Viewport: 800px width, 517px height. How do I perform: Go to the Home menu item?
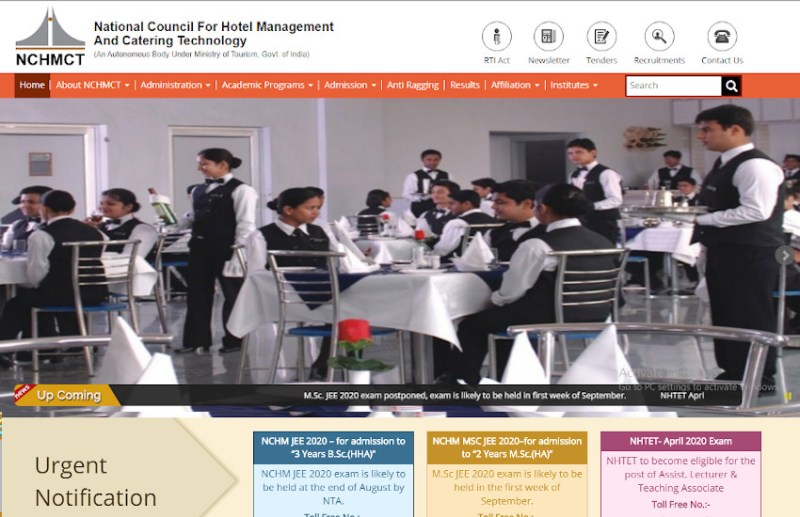point(32,85)
